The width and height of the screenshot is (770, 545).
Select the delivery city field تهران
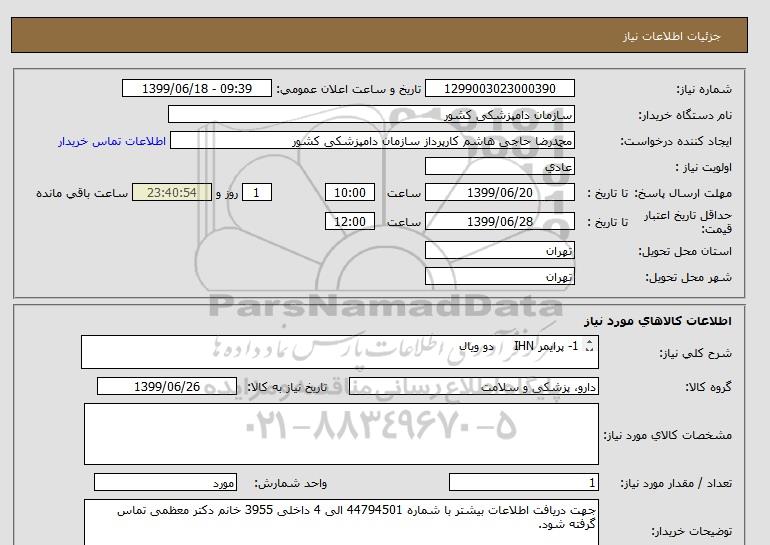click(x=499, y=276)
